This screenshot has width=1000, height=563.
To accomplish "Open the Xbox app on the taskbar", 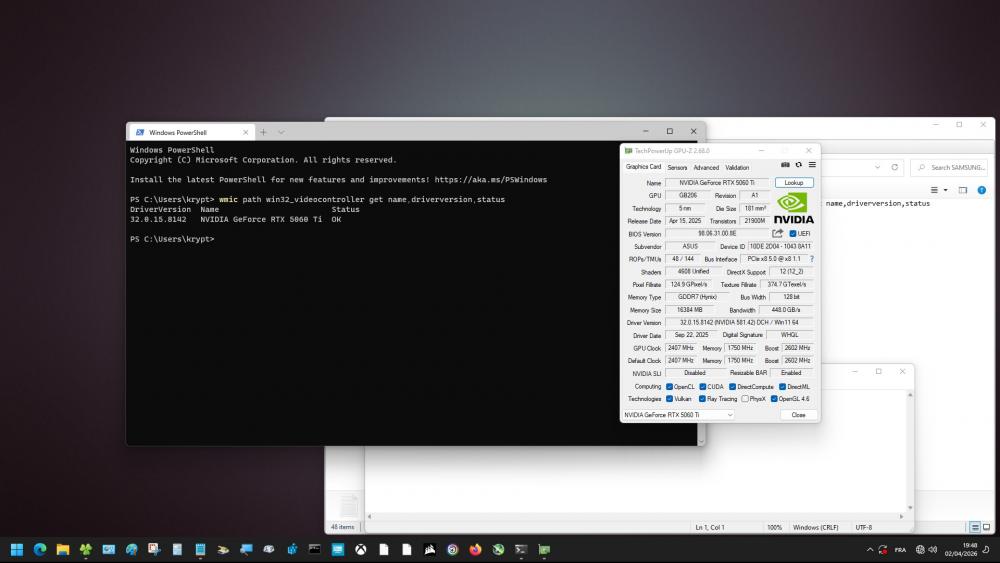I will [360, 549].
